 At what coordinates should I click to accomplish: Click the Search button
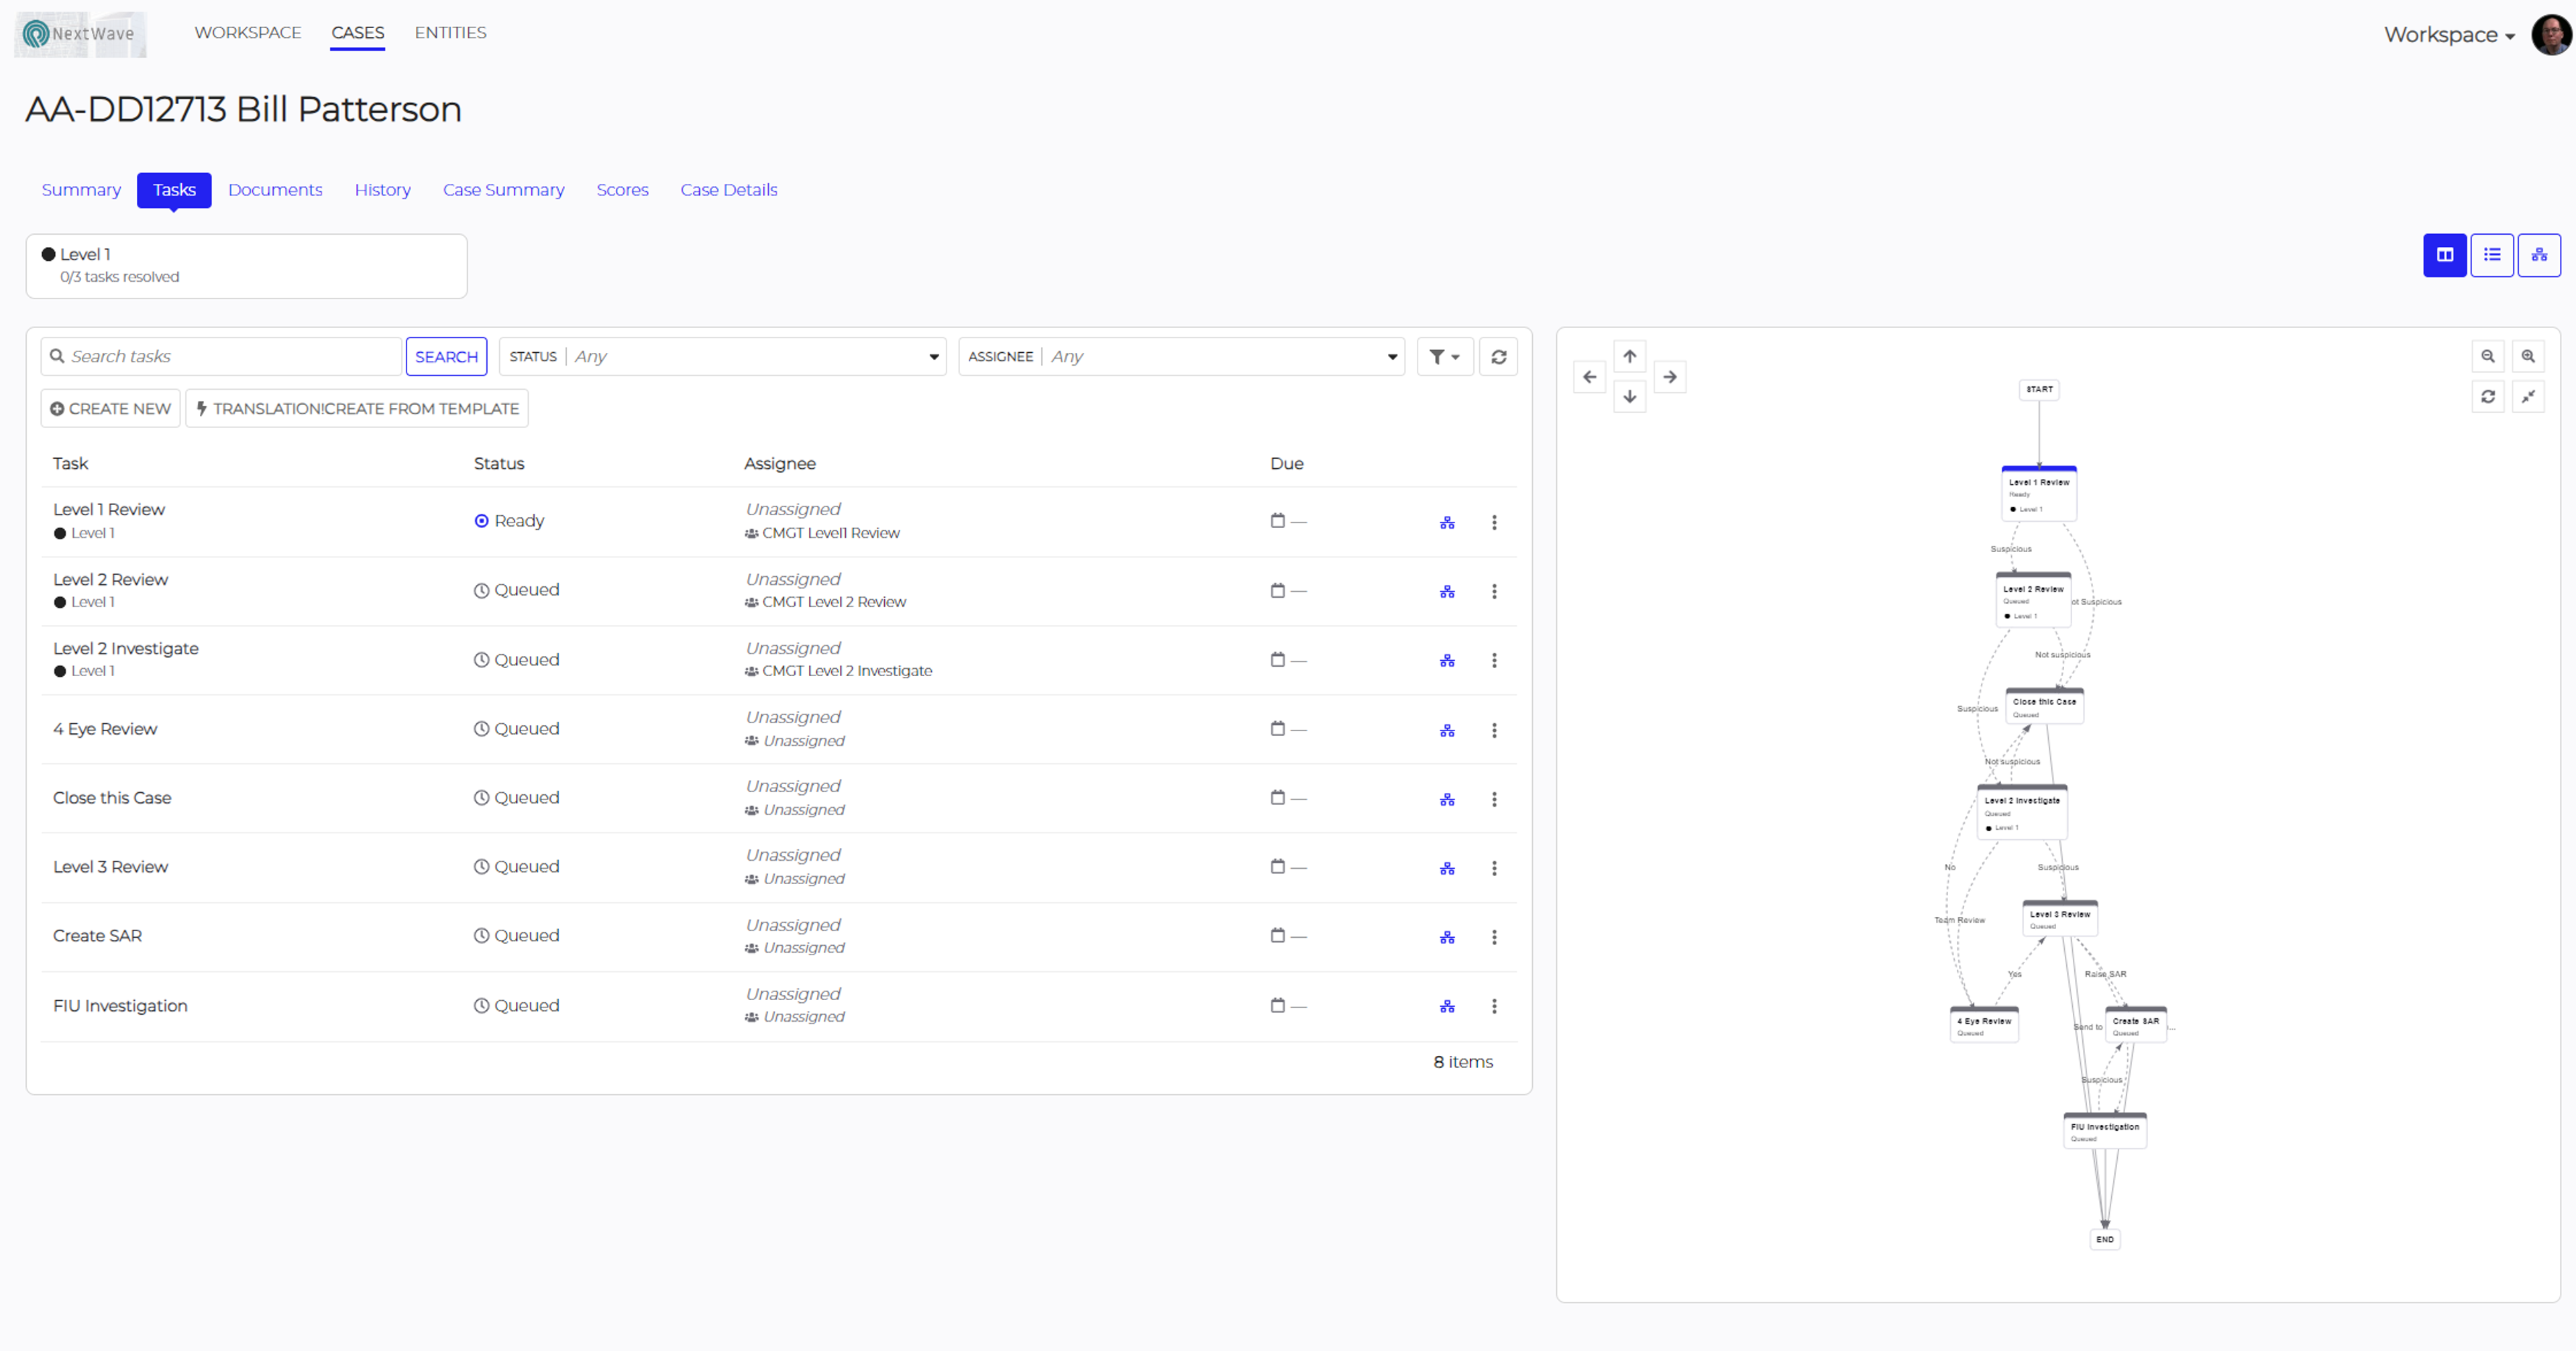coord(446,357)
